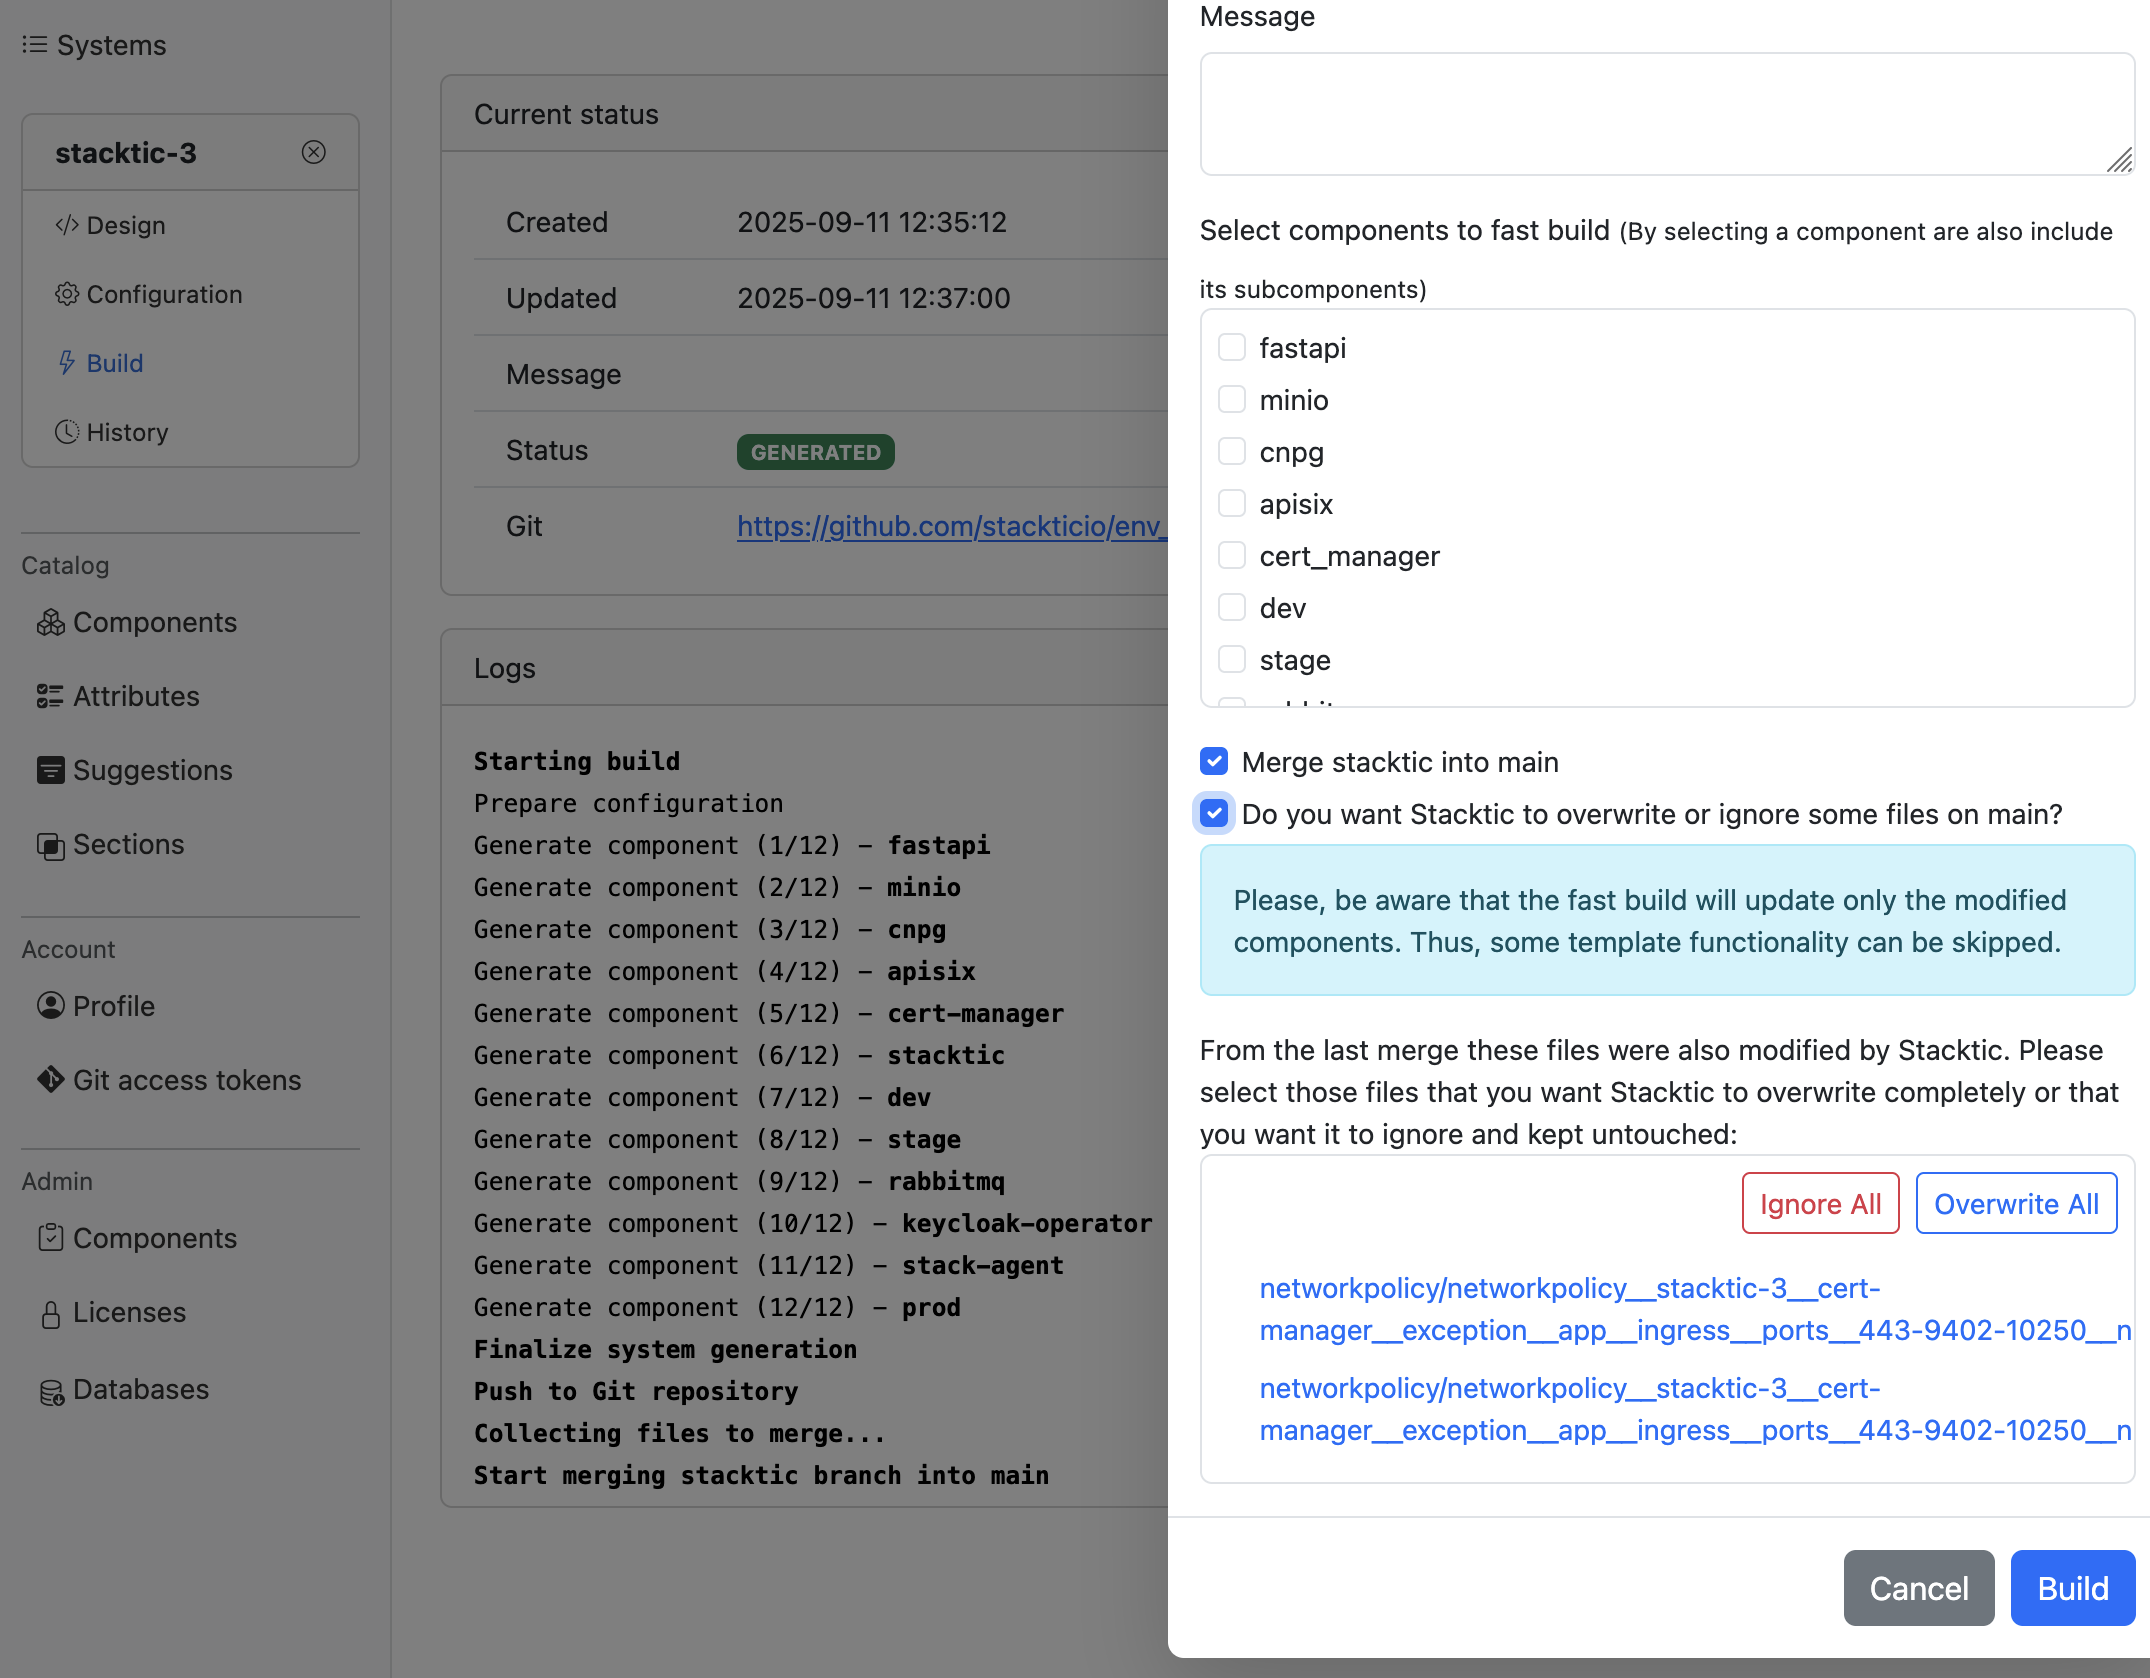Open the Build menu item

pos(114,363)
